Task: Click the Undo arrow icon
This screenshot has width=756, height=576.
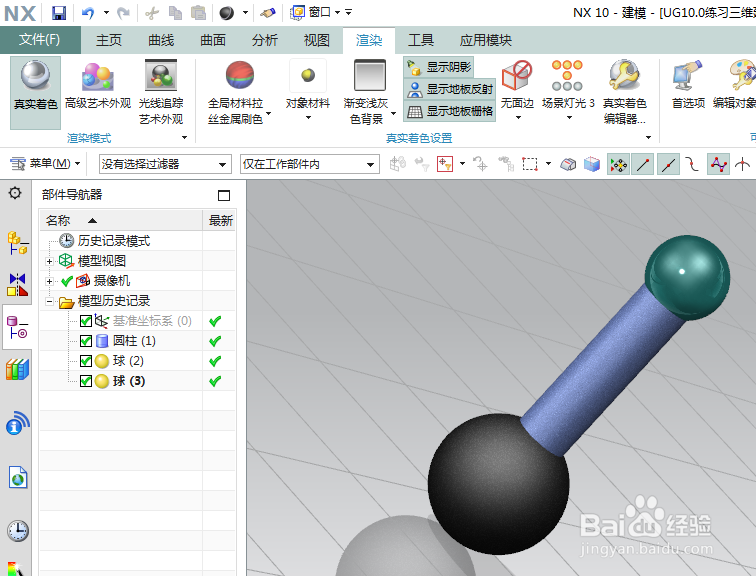Action: [x=88, y=13]
